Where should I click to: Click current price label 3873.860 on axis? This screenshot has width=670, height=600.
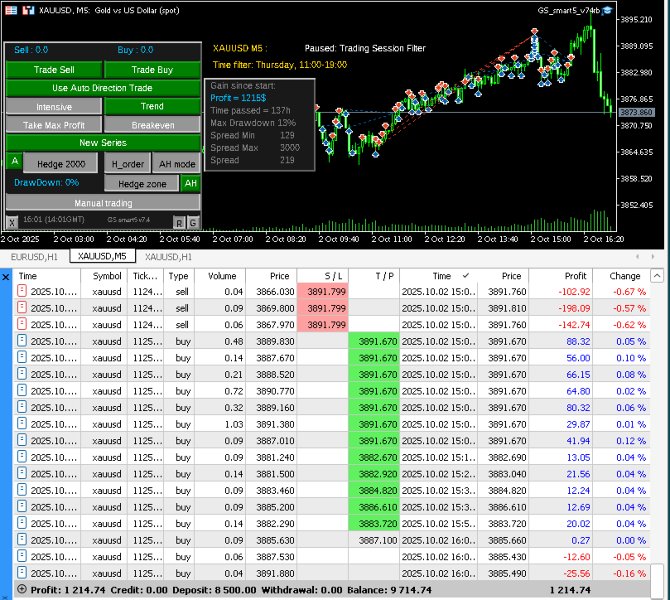tap(636, 112)
